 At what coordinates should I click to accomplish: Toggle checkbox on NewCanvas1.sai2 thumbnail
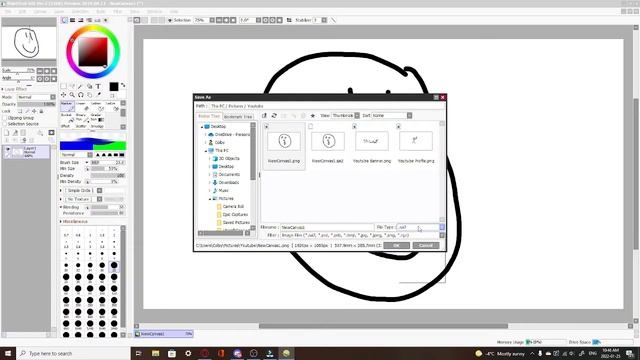click(311, 127)
